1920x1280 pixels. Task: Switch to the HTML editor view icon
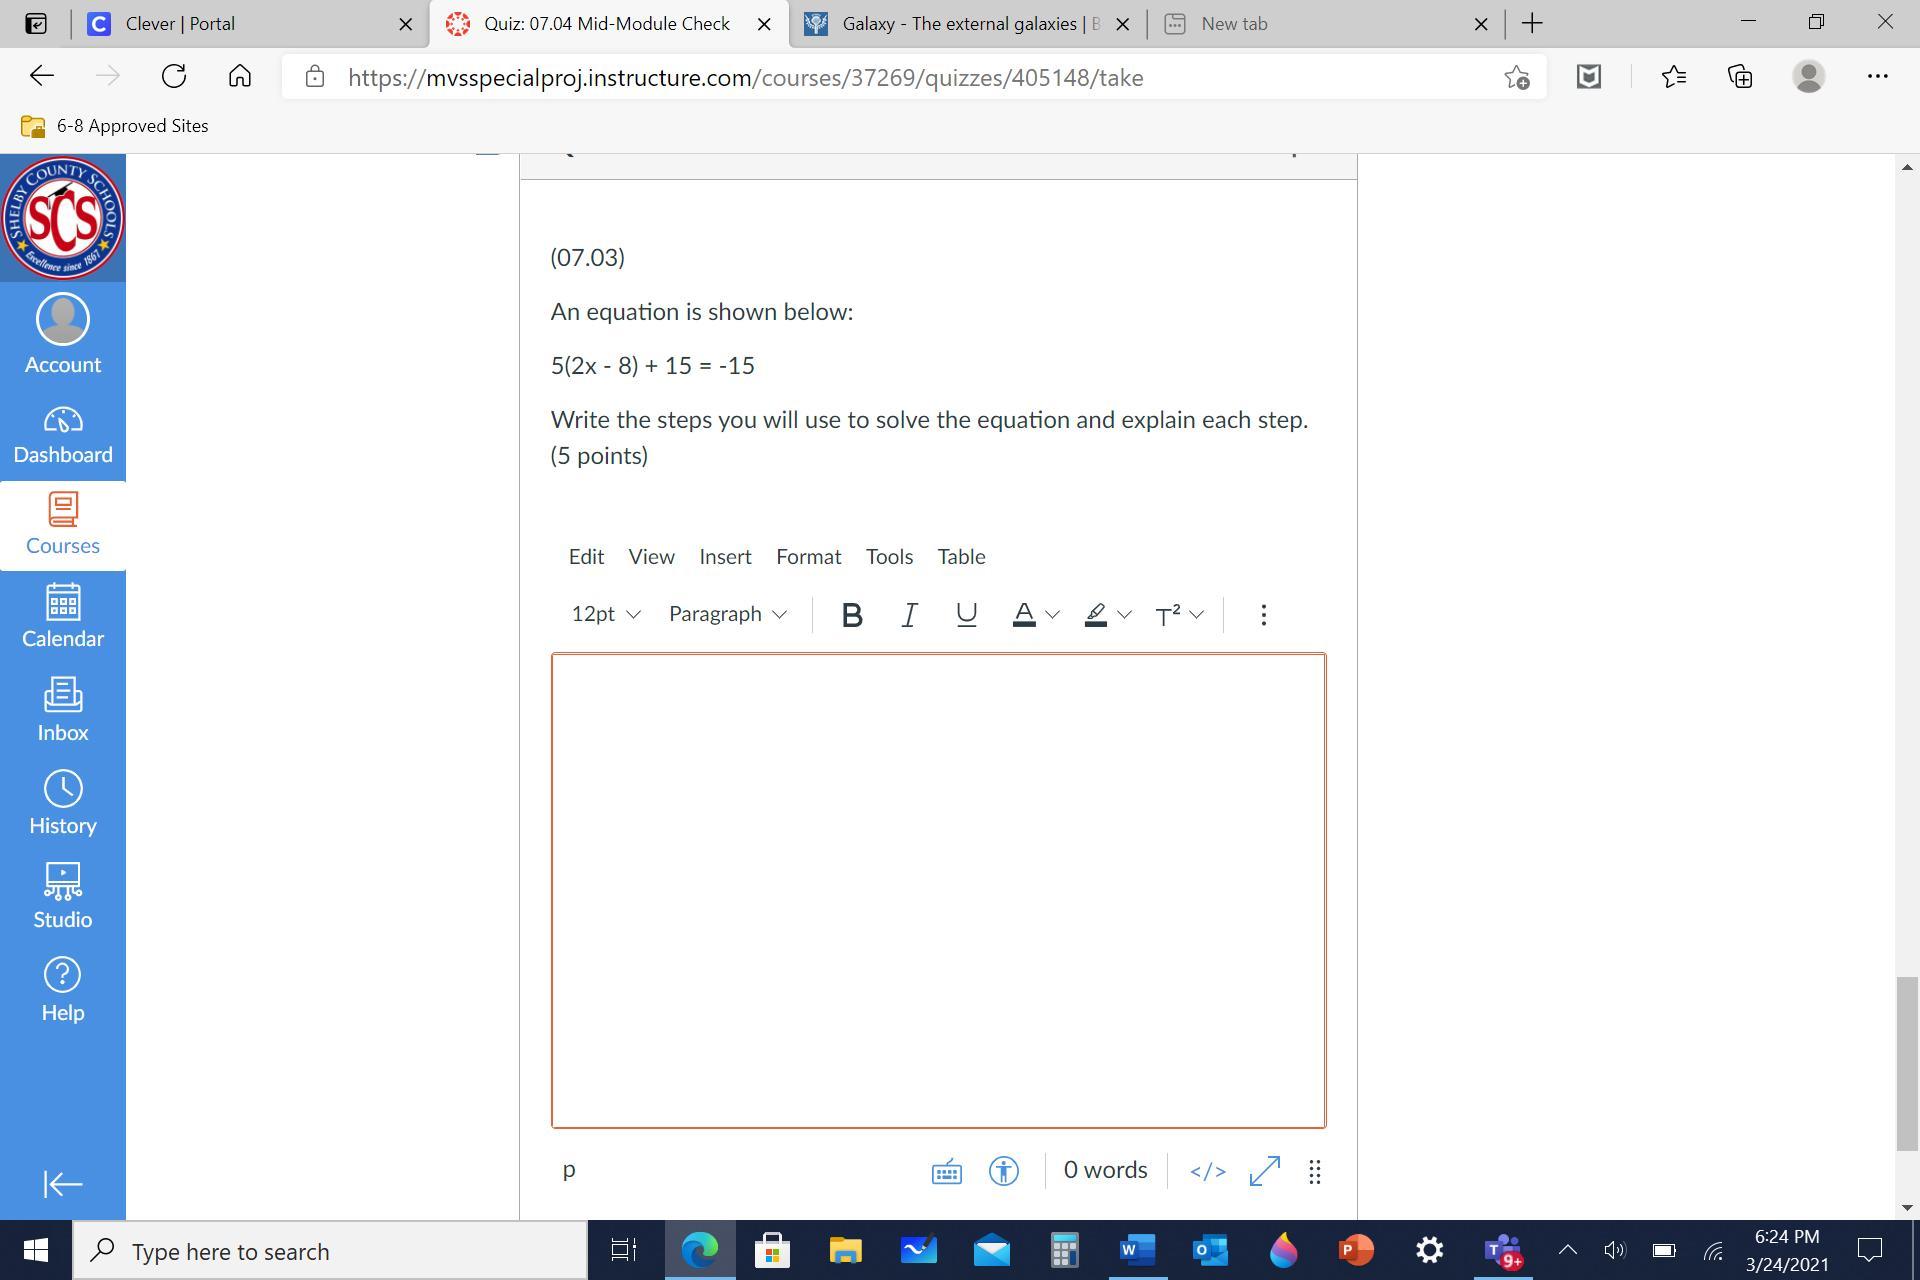[1207, 1171]
